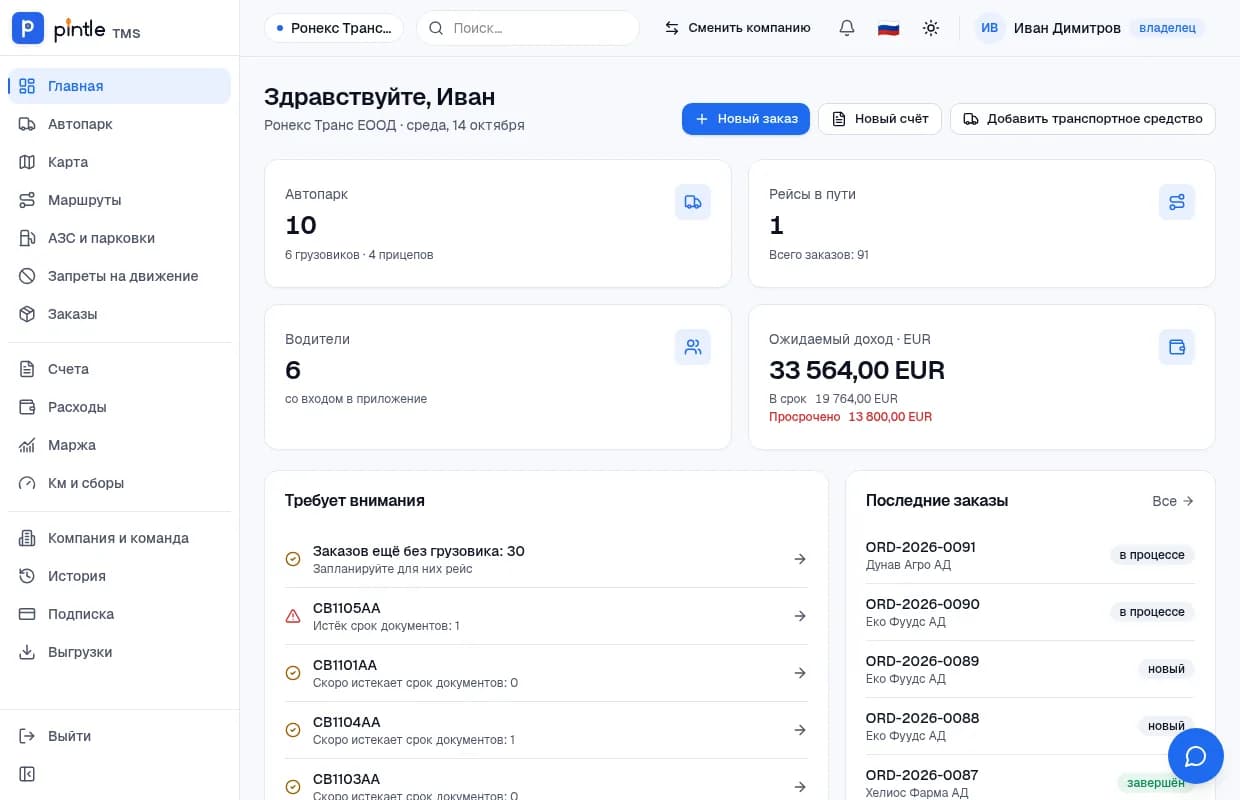Click the Search field
This screenshot has height=800, width=1240.
click(528, 28)
